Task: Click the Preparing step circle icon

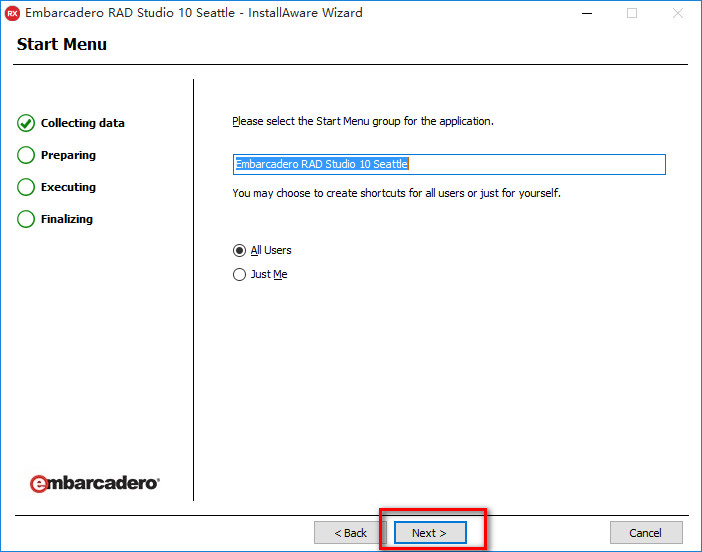Action: coord(26,155)
